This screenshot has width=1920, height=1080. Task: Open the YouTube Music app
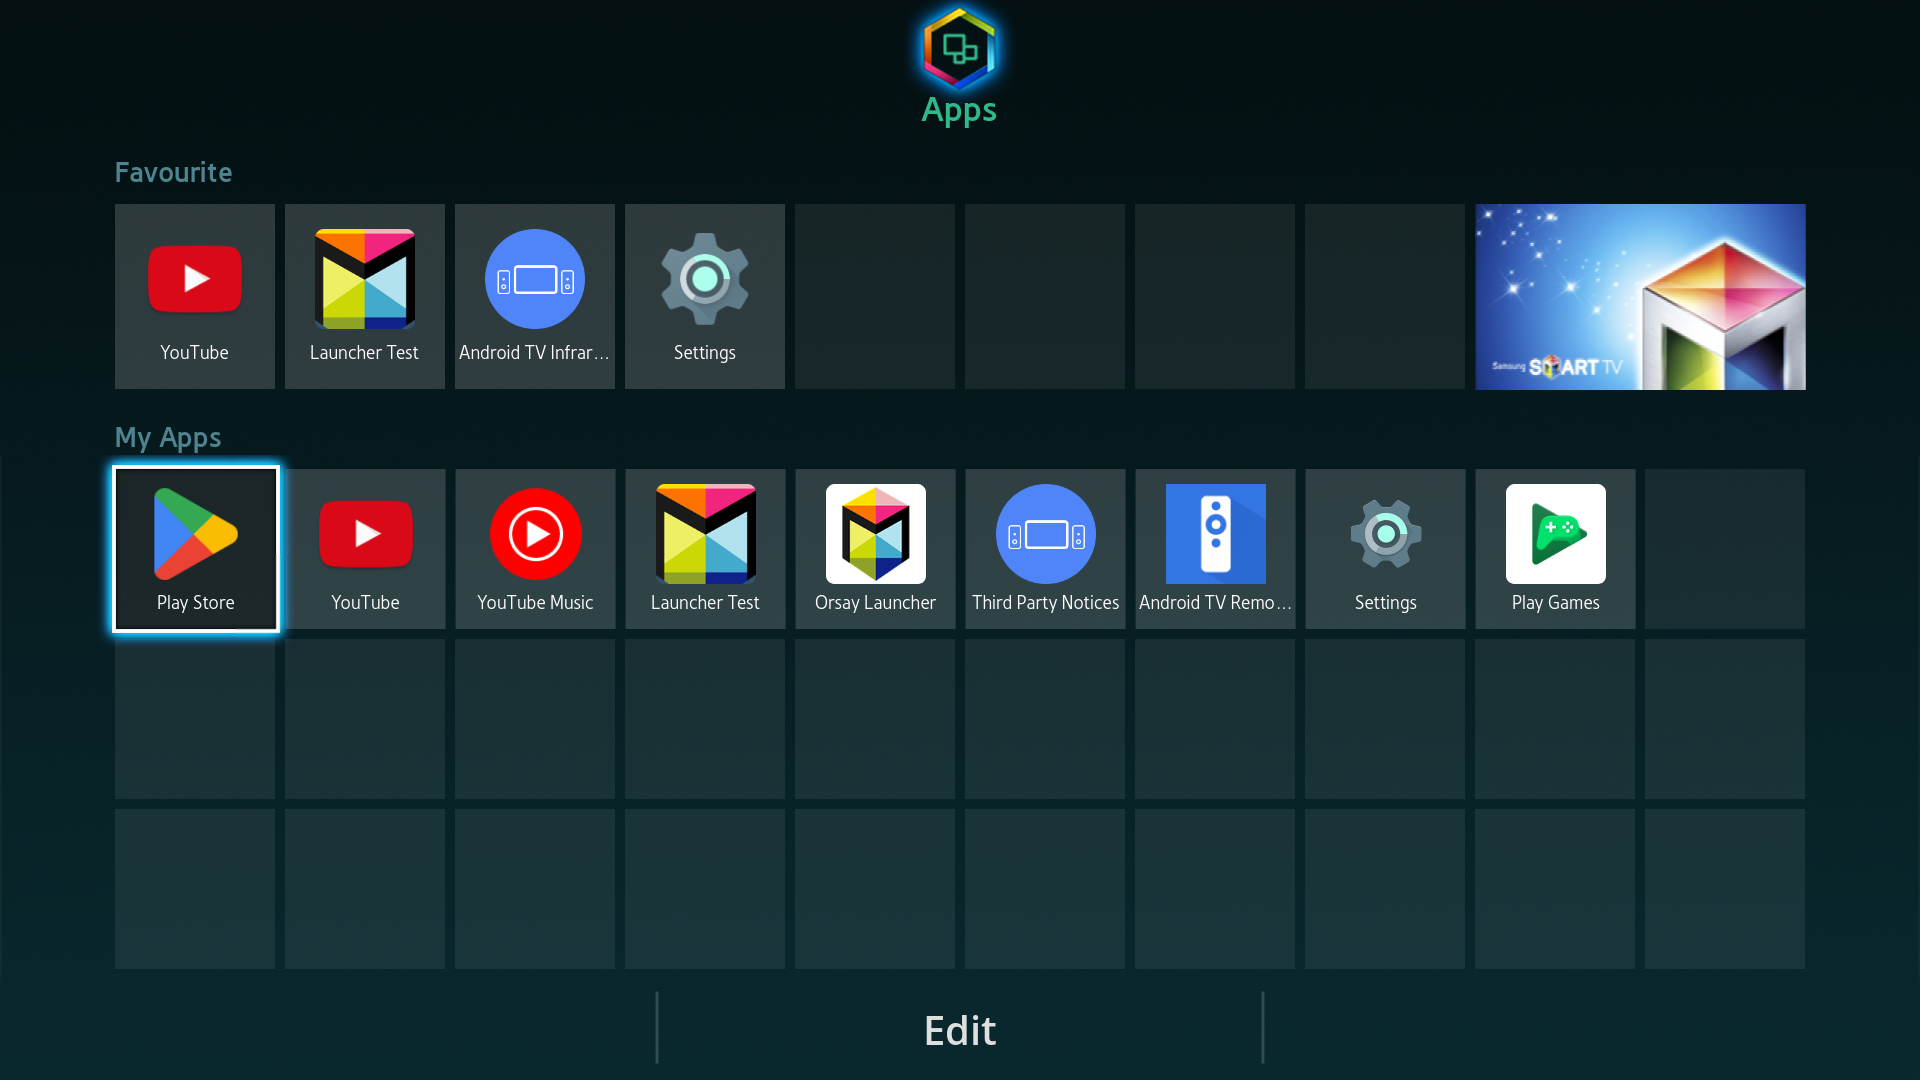pos(535,549)
